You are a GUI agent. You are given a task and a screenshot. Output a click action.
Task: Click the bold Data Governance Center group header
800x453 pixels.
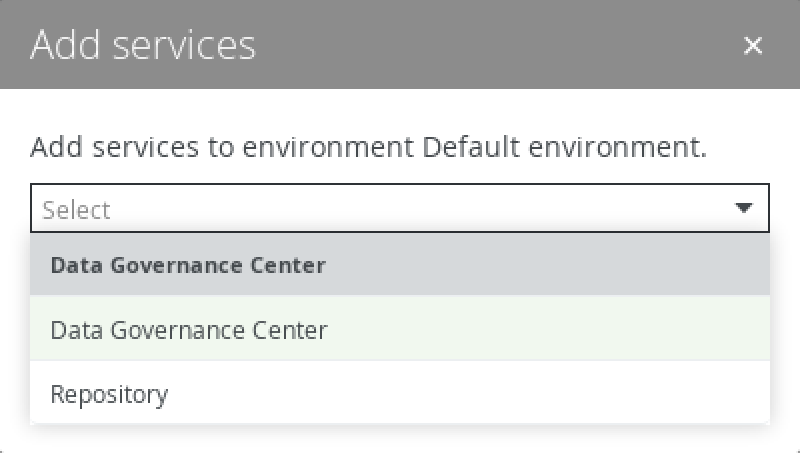point(187,265)
